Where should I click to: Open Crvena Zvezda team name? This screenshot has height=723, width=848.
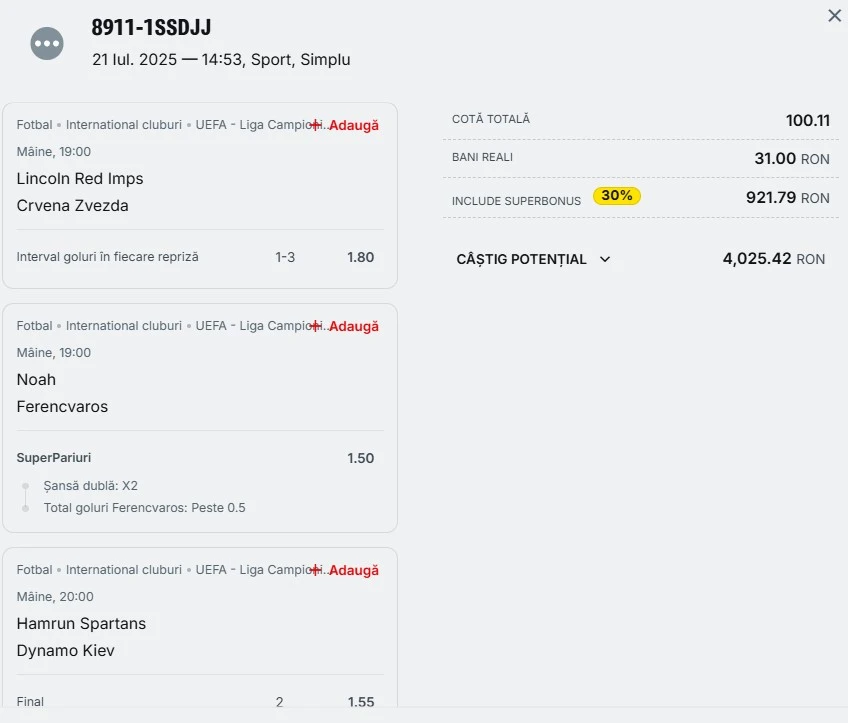tap(72, 205)
